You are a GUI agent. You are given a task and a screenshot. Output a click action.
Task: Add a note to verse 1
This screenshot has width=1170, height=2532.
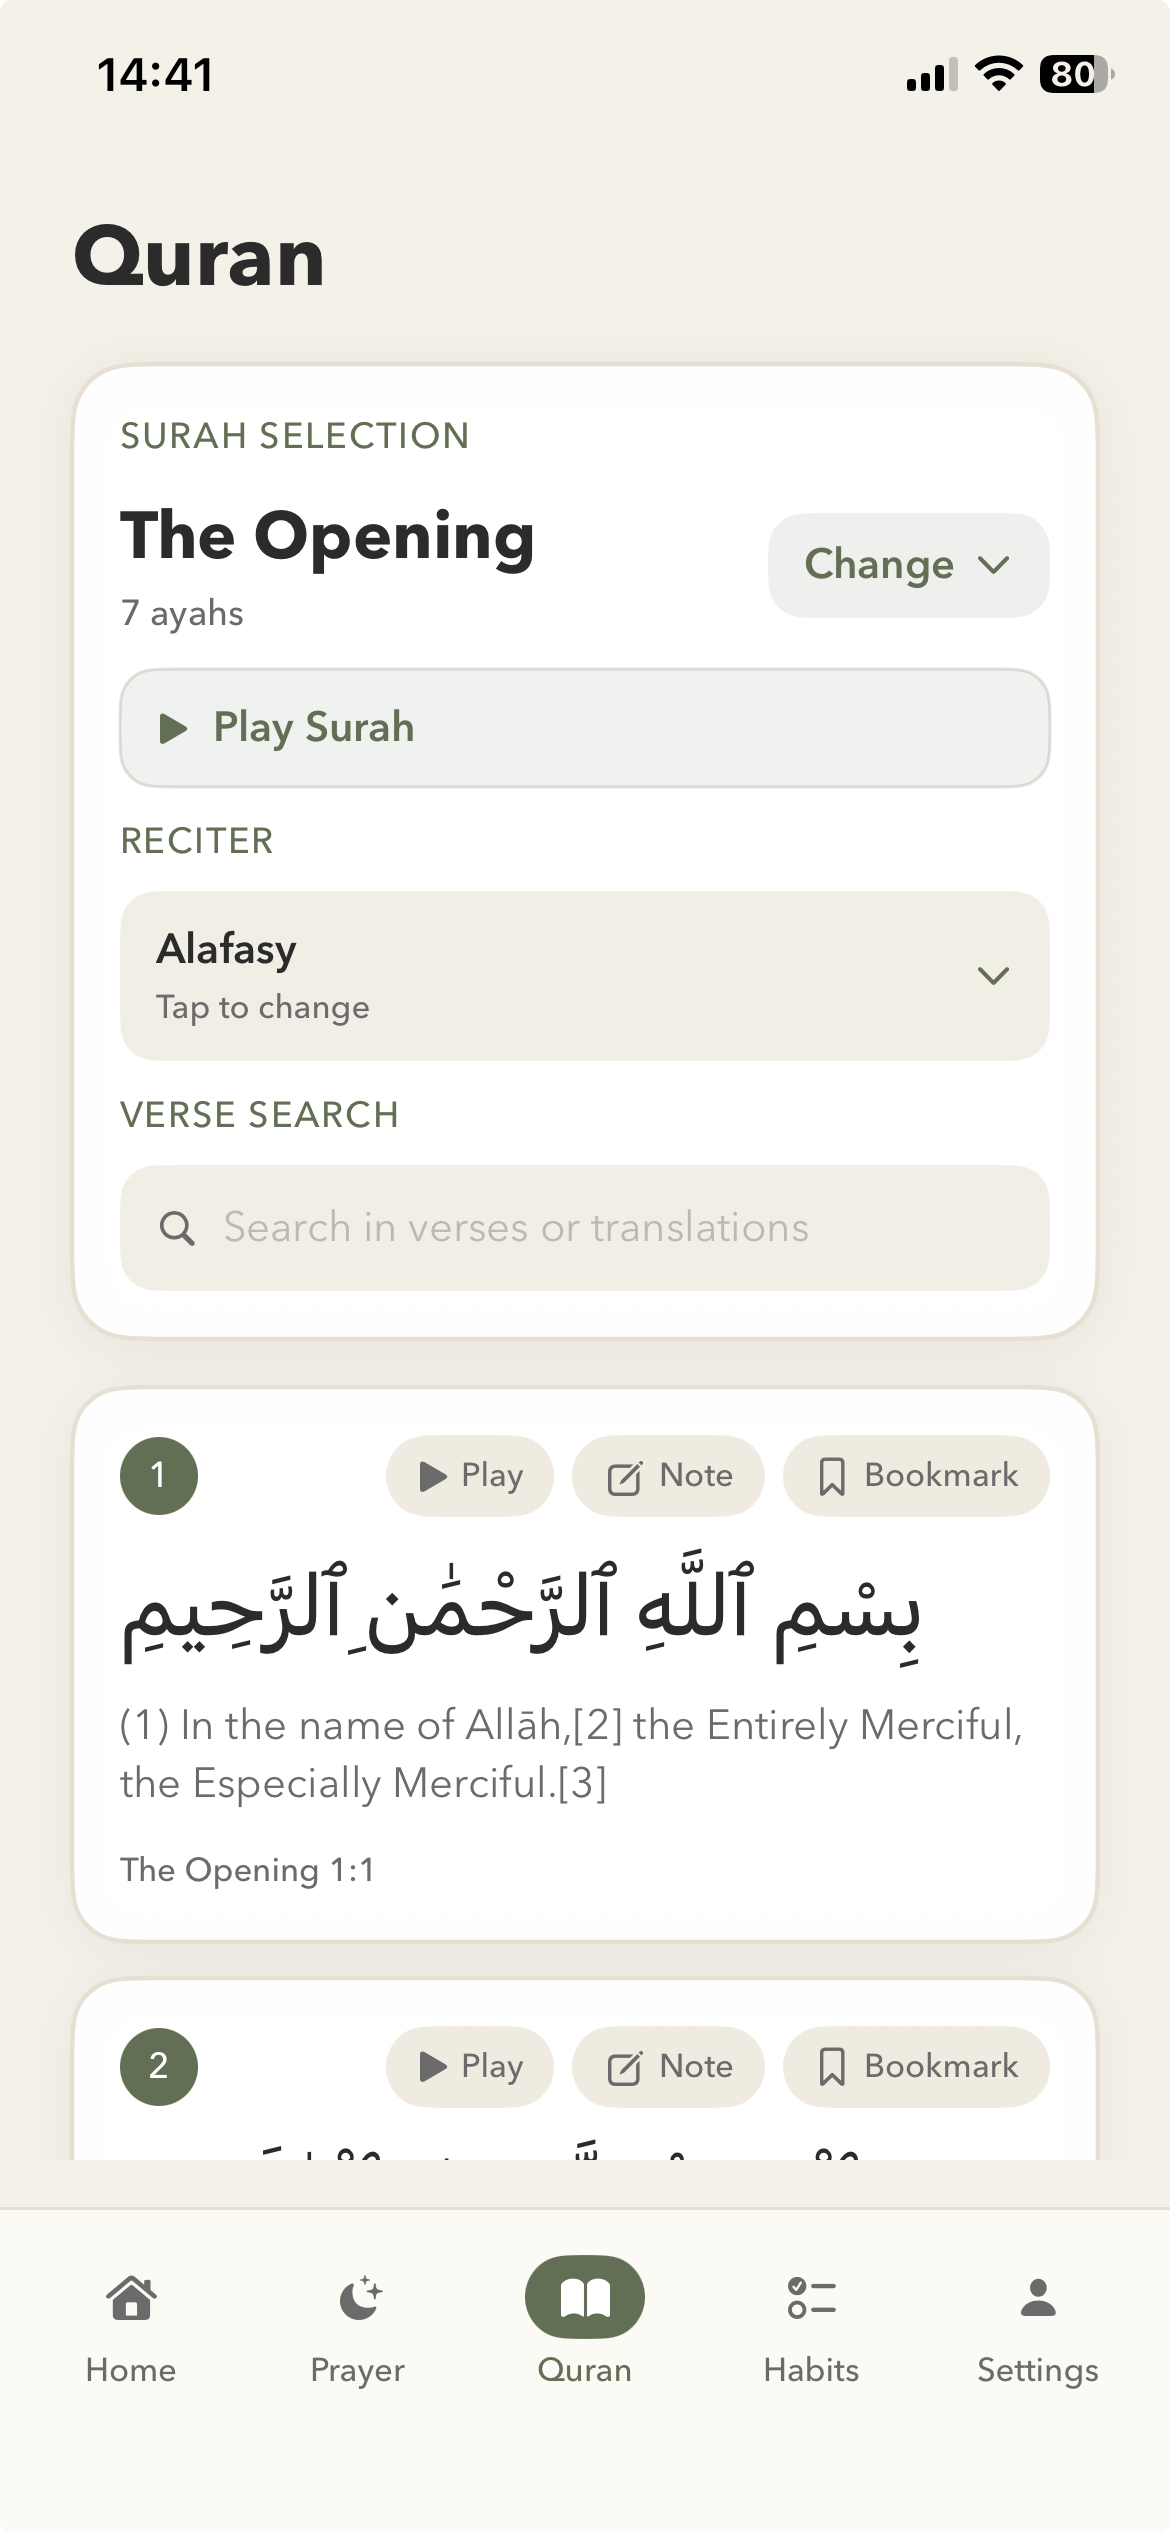pos(667,1475)
